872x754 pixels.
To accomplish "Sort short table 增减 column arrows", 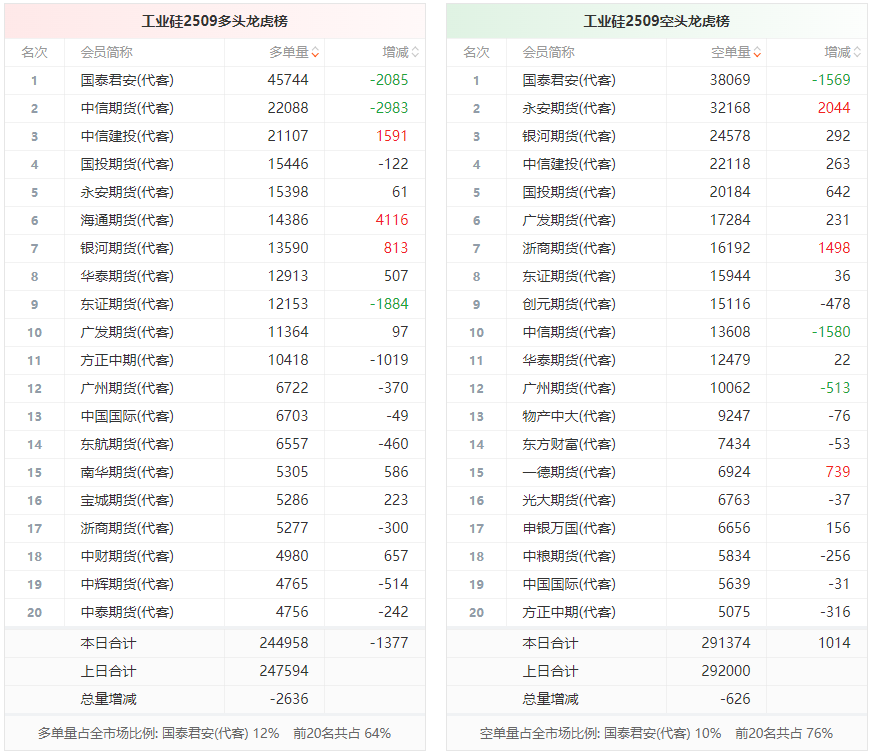I will 857,53.
